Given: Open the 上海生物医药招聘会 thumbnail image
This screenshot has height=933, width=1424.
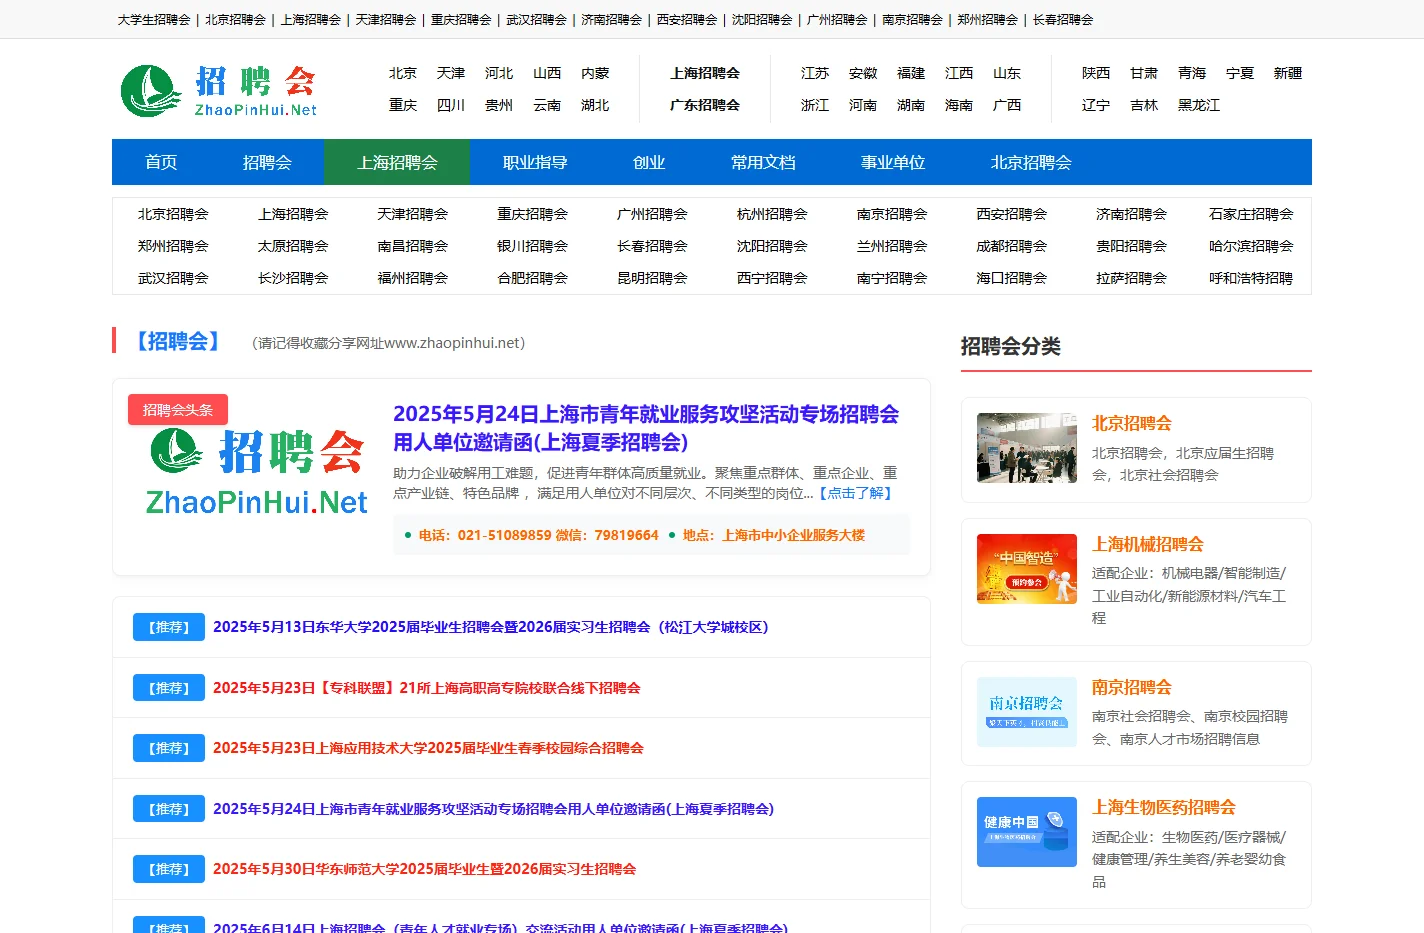Looking at the screenshot, I should (1027, 832).
